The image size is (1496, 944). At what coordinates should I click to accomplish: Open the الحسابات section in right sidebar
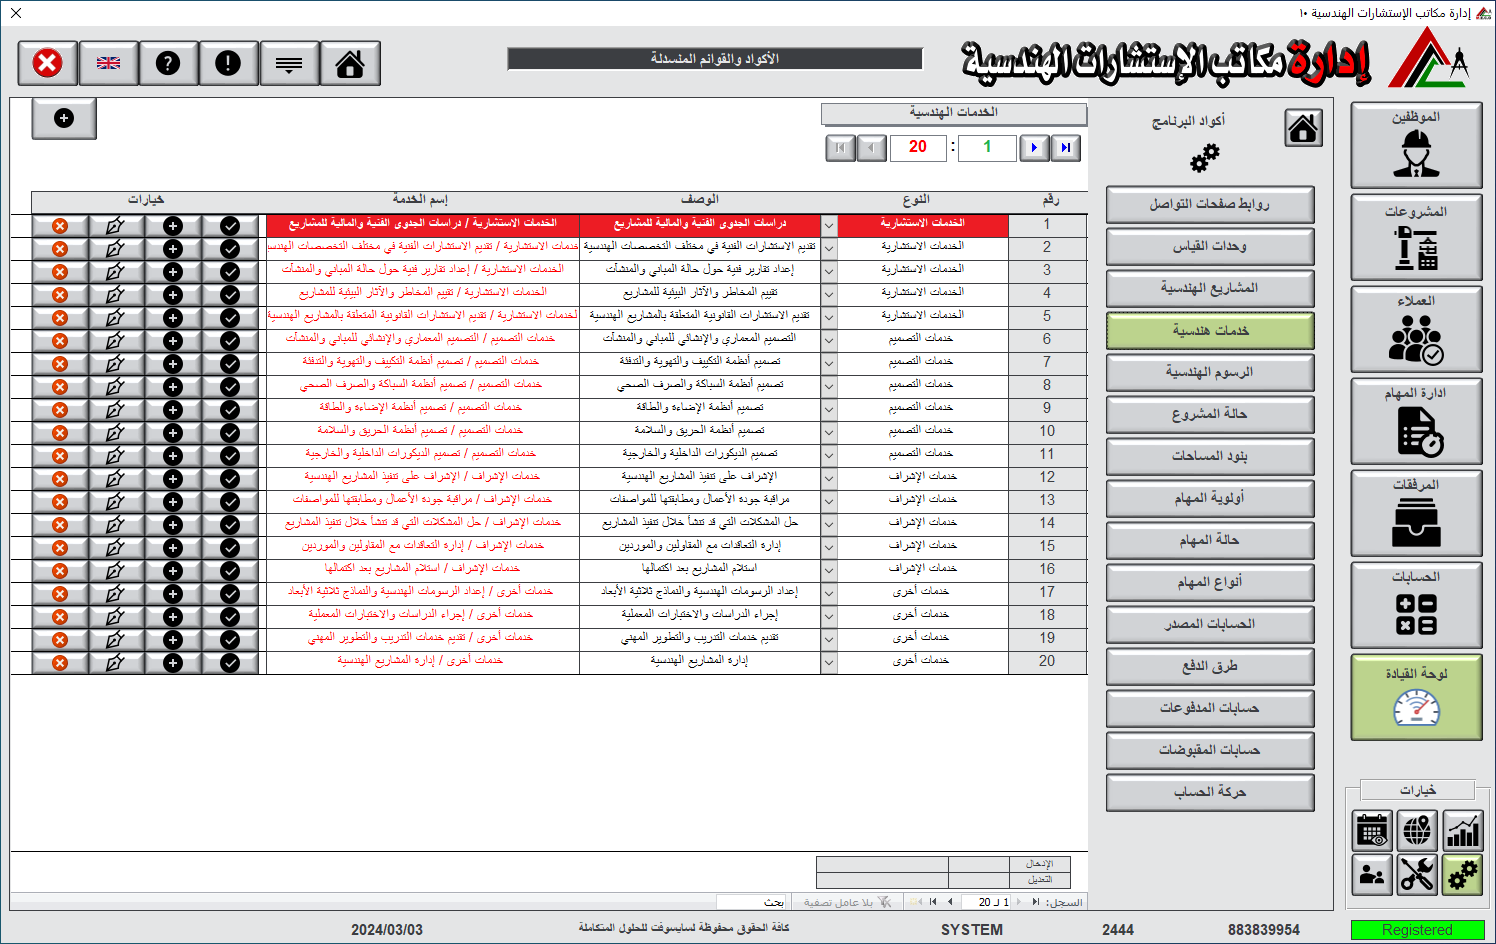pyautogui.click(x=1416, y=605)
